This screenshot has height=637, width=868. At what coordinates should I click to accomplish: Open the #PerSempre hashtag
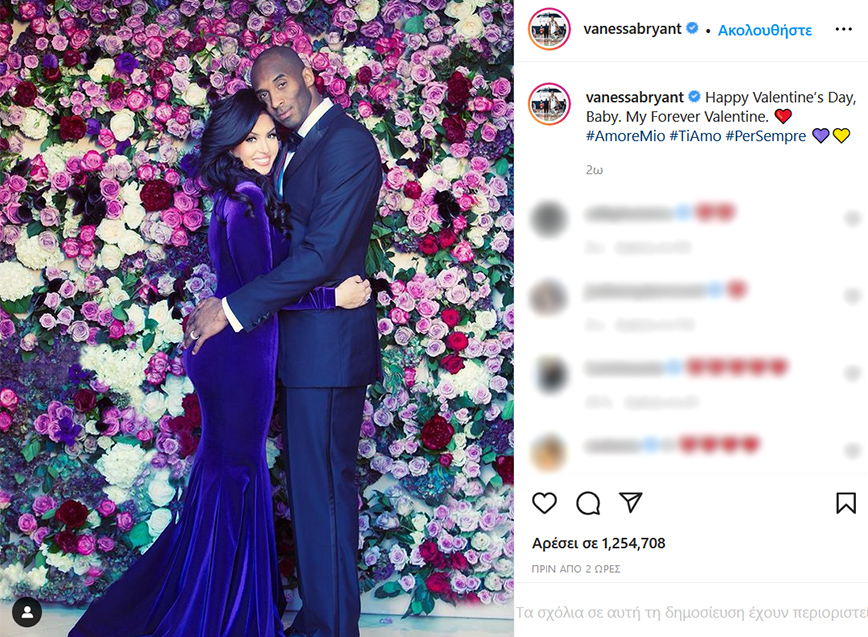pyautogui.click(x=766, y=136)
